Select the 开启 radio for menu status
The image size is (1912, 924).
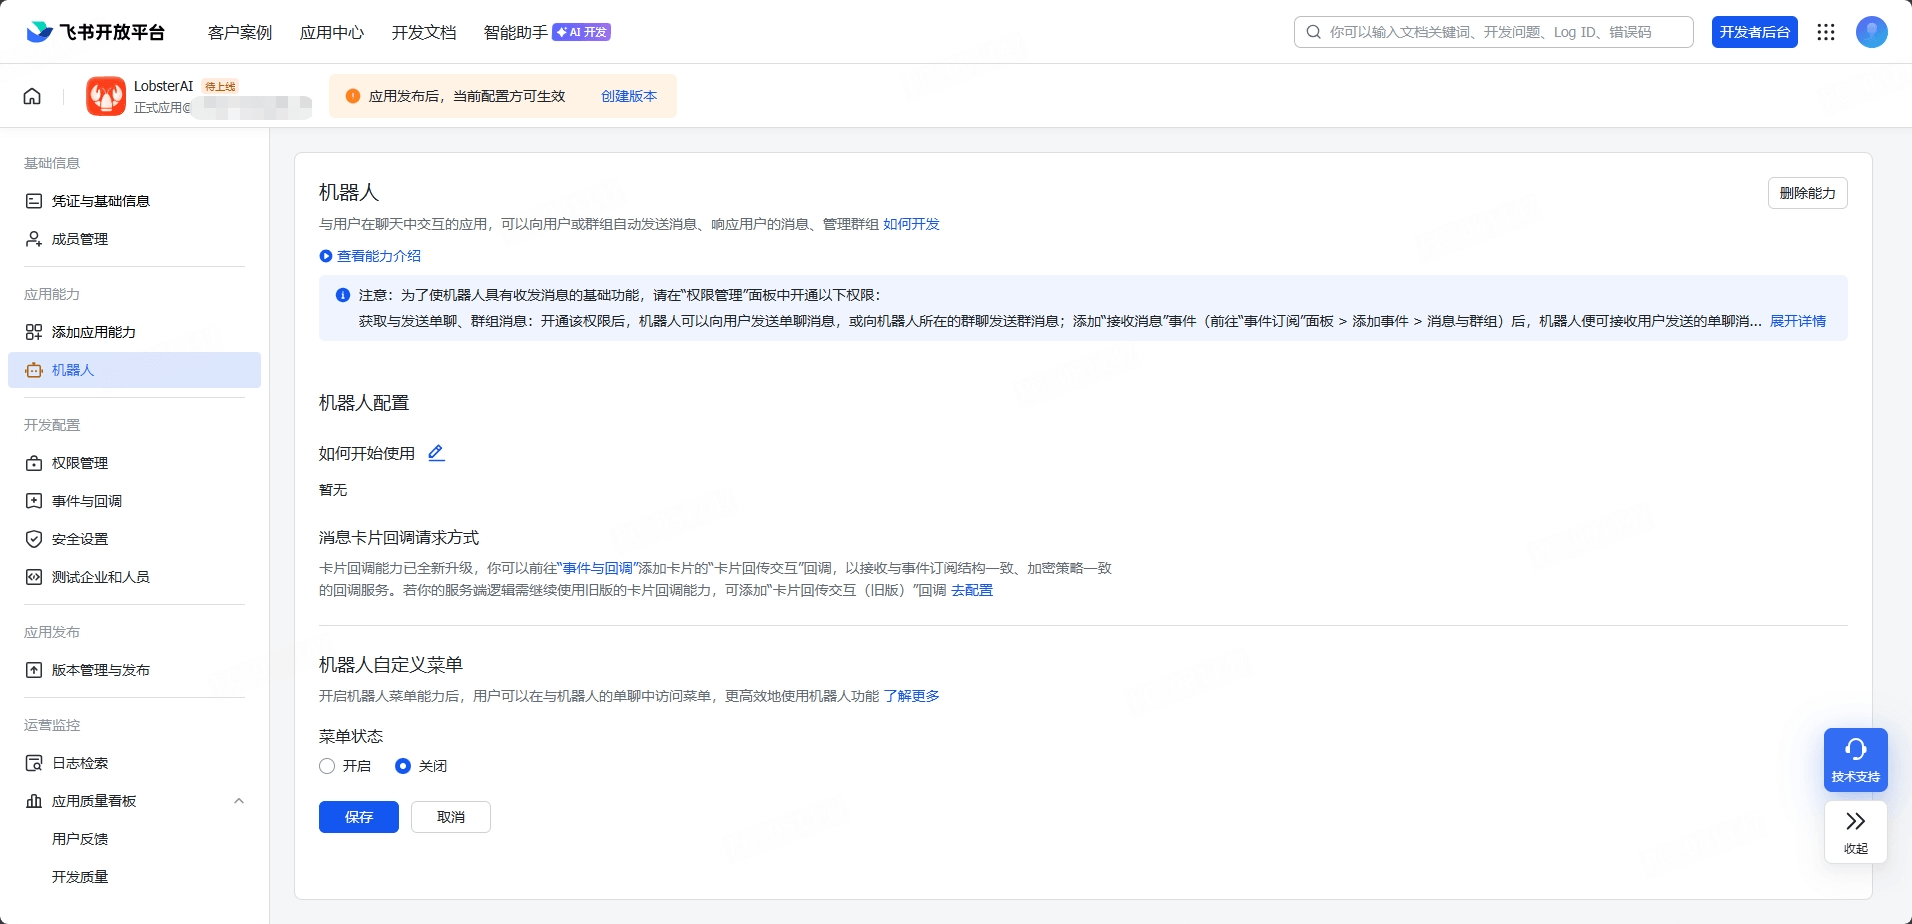326,766
